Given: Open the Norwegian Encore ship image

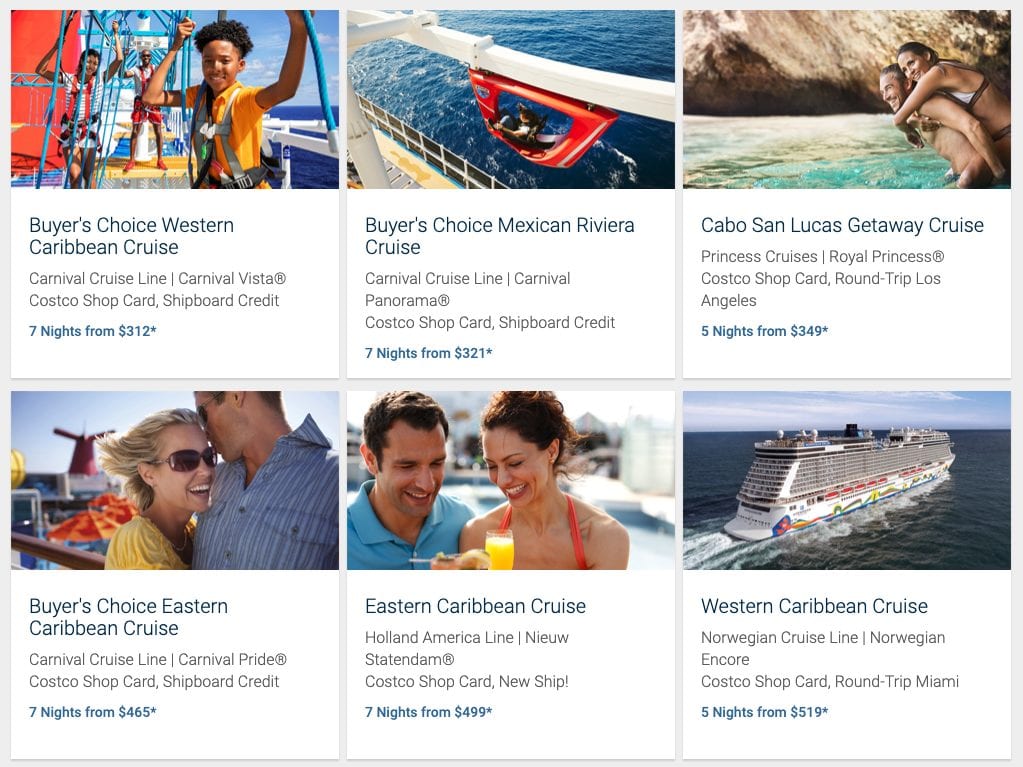Looking at the screenshot, I should click(846, 480).
